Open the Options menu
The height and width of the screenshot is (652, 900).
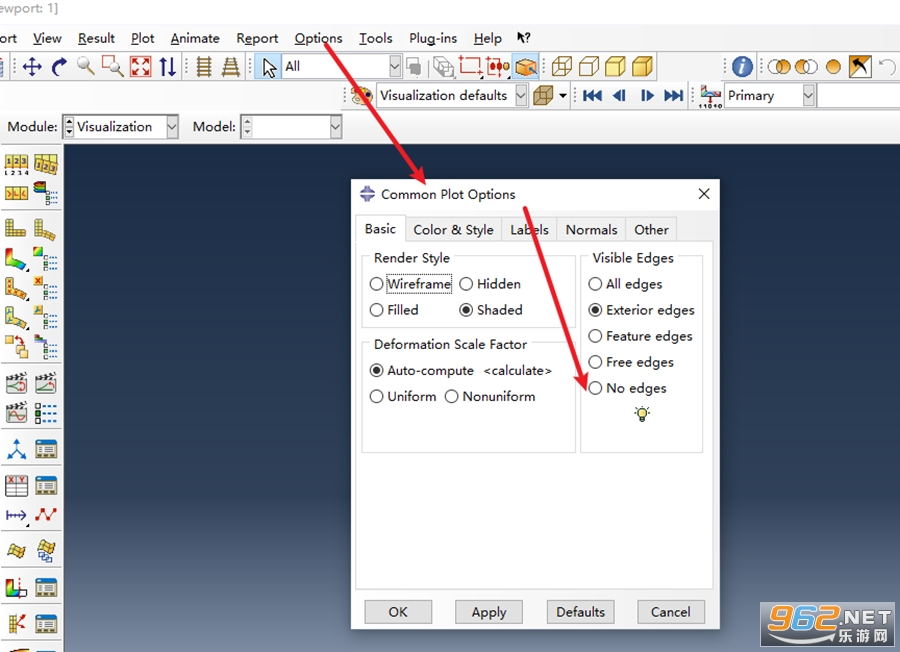(318, 38)
